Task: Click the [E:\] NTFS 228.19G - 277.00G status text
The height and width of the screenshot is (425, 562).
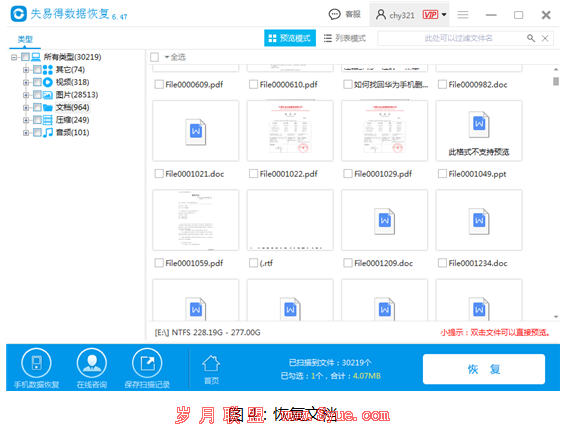Action: click(208, 333)
